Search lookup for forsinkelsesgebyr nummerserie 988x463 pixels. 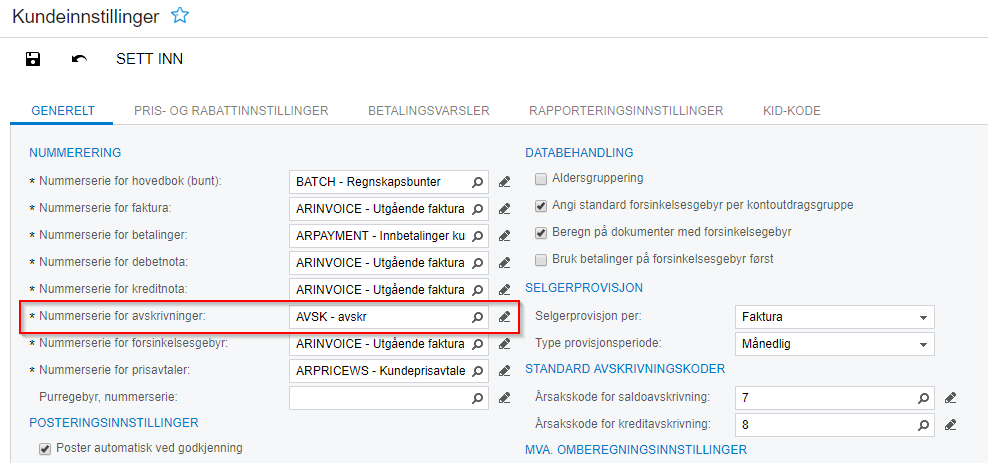[x=478, y=344]
